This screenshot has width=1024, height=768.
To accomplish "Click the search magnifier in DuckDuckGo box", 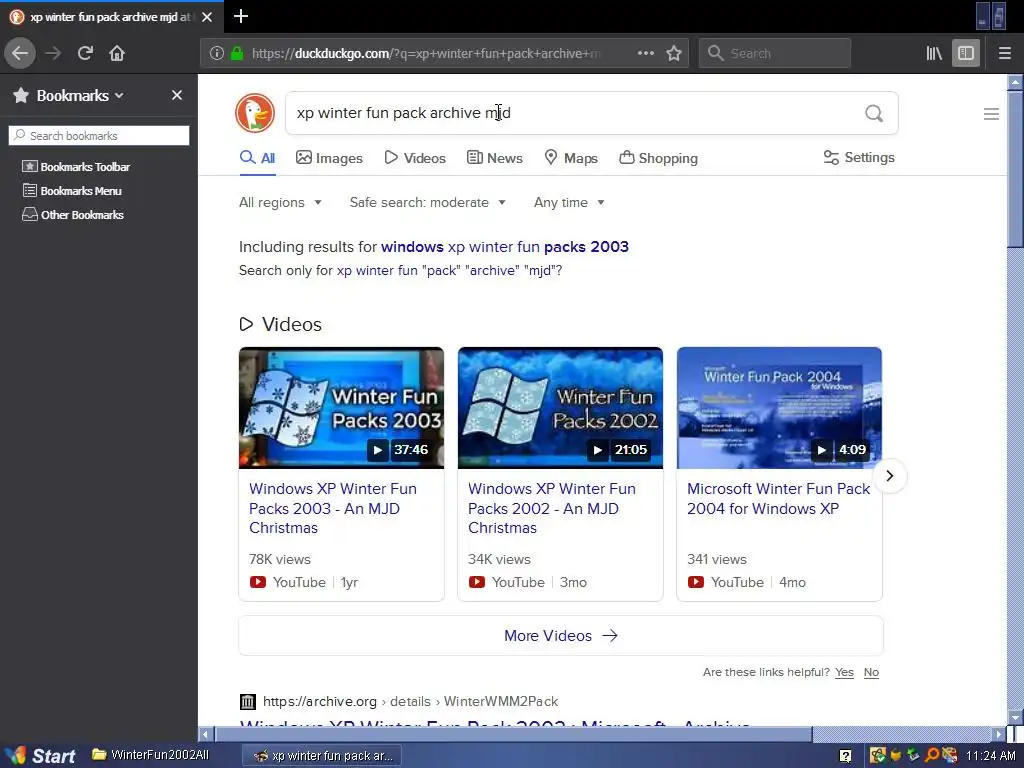I will pos(874,113).
